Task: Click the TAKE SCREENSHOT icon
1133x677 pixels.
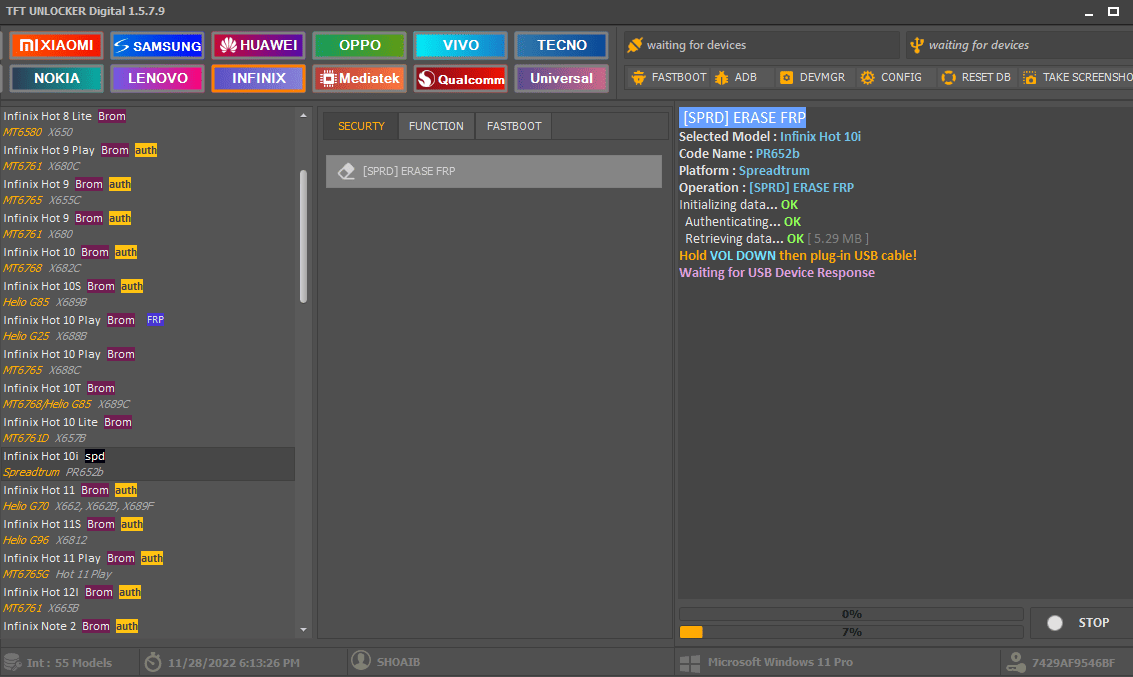Action: (x=1030, y=77)
